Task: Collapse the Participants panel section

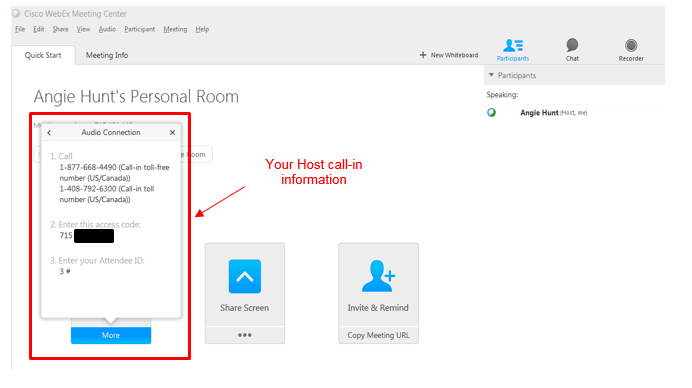Action: pos(491,75)
